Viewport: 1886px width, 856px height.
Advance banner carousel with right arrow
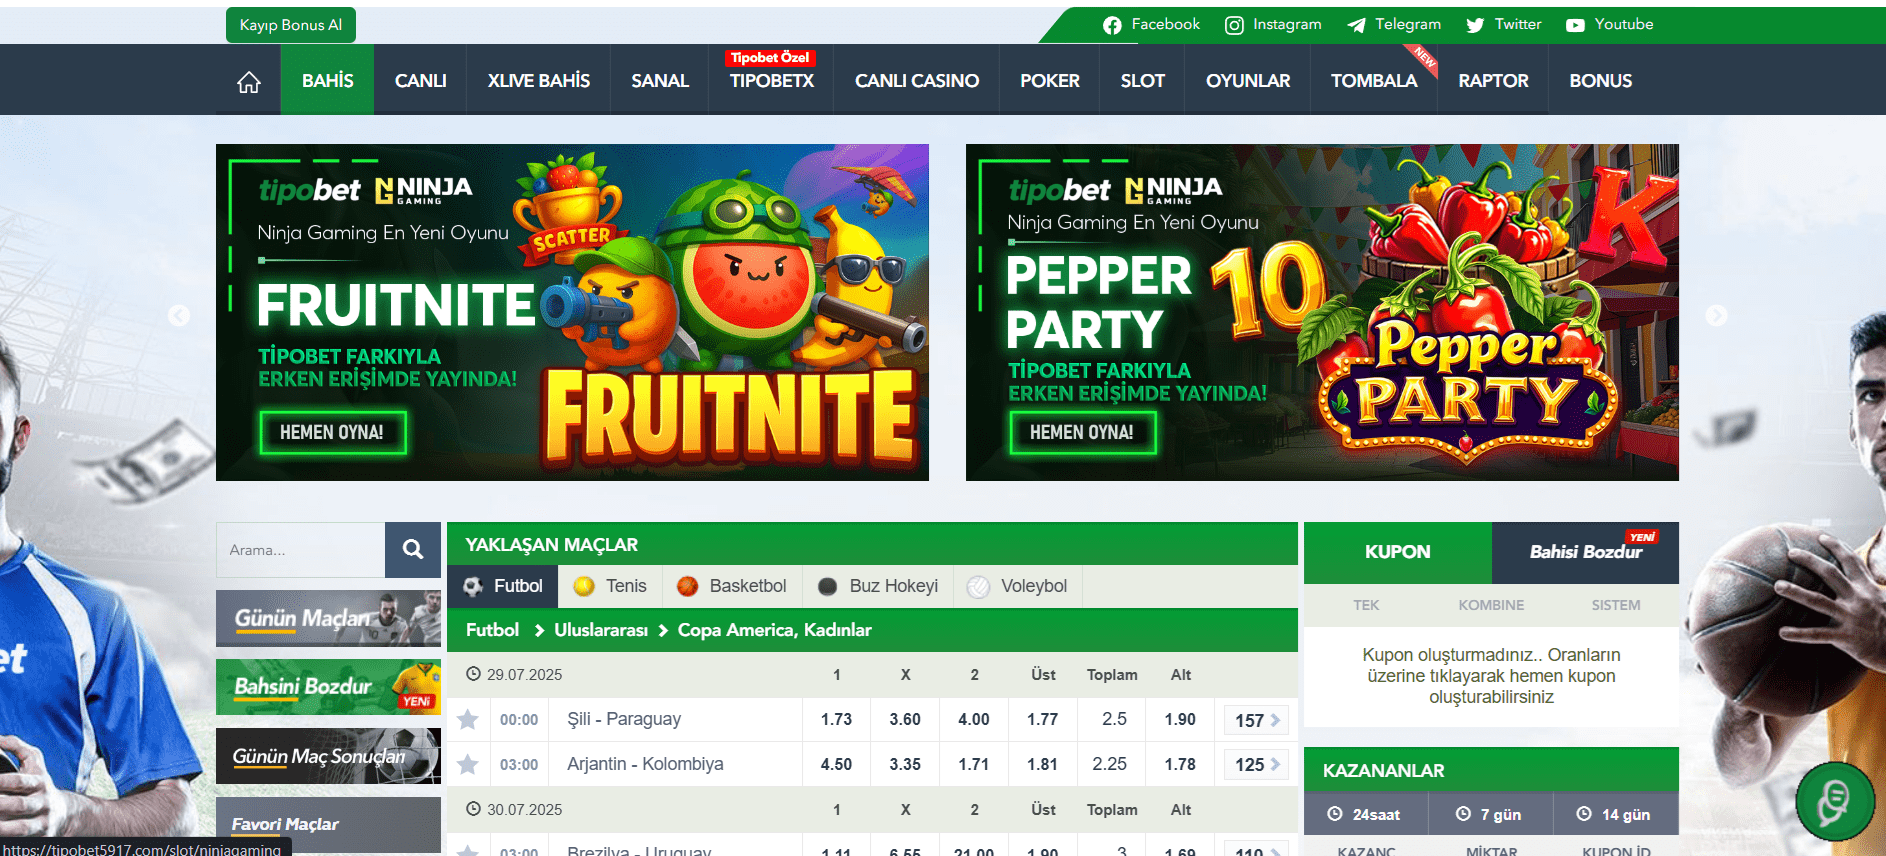point(1716,315)
